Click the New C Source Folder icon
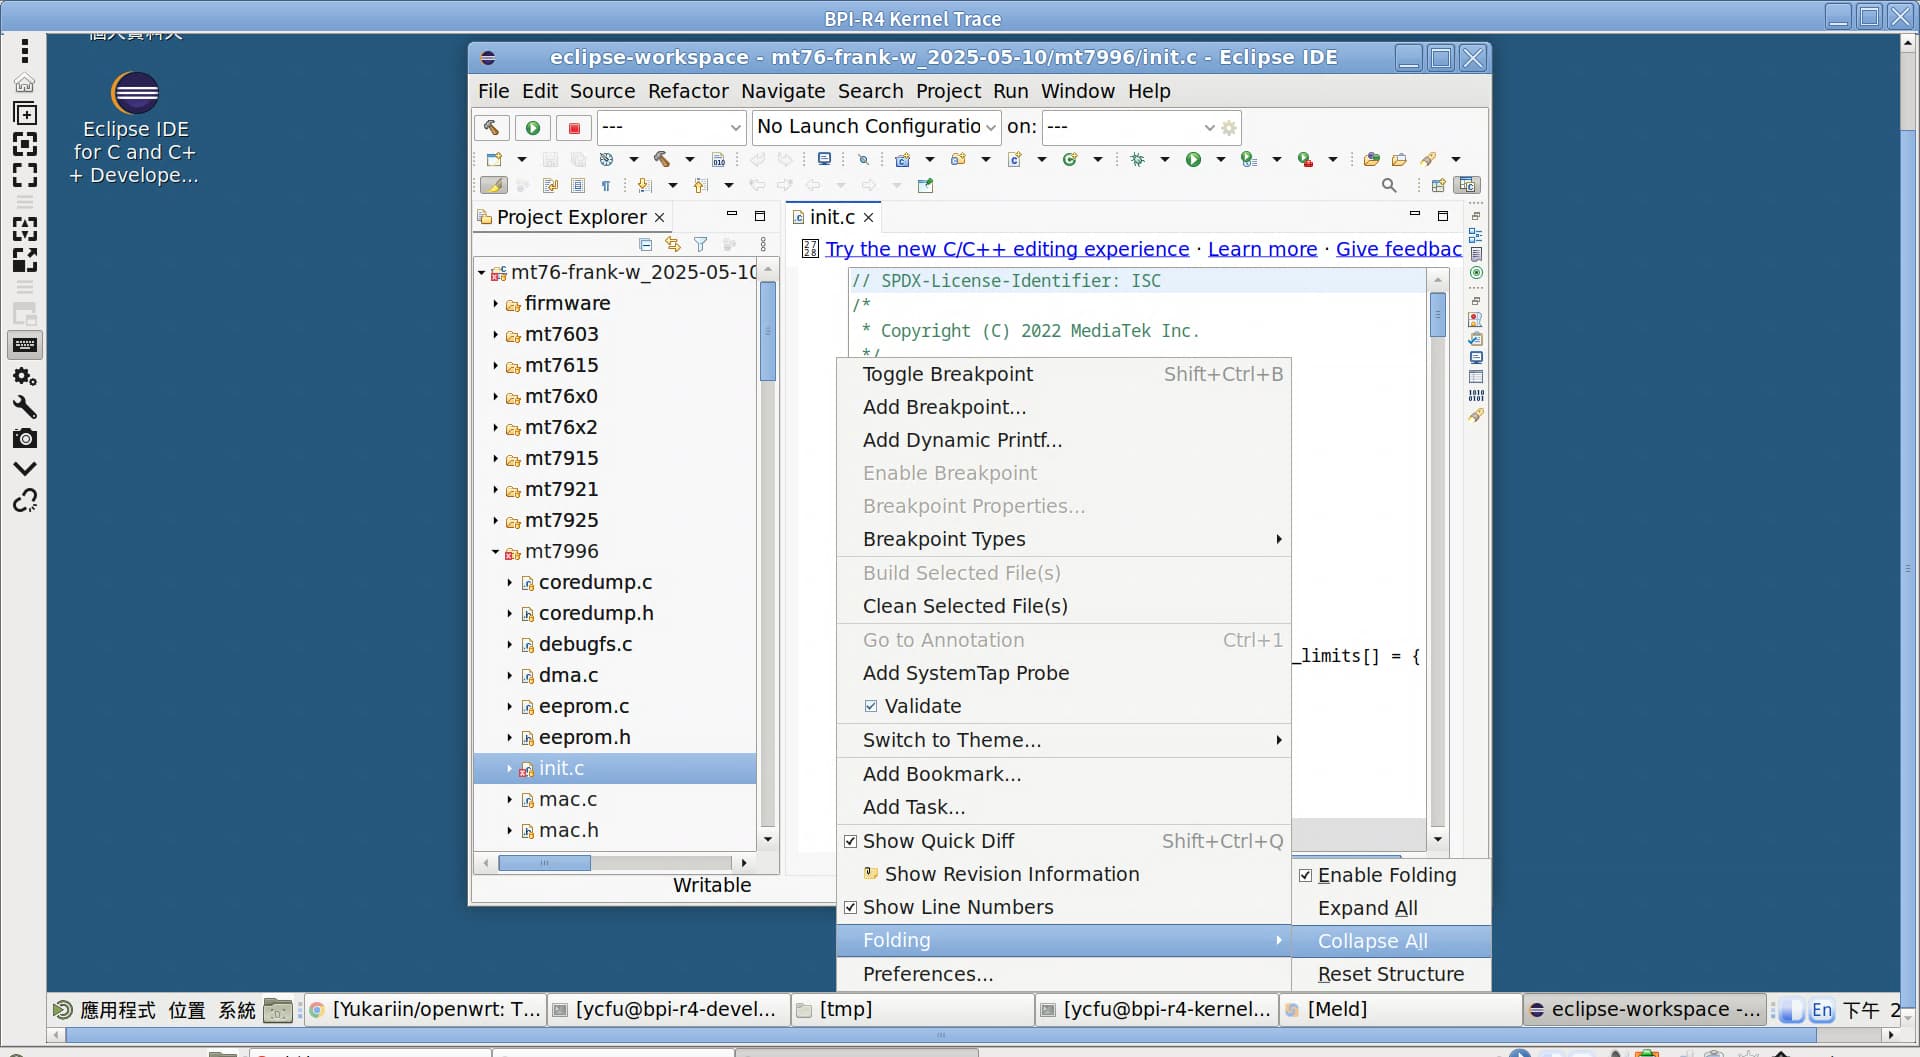This screenshot has width=1920, height=1057. point(958,159)
